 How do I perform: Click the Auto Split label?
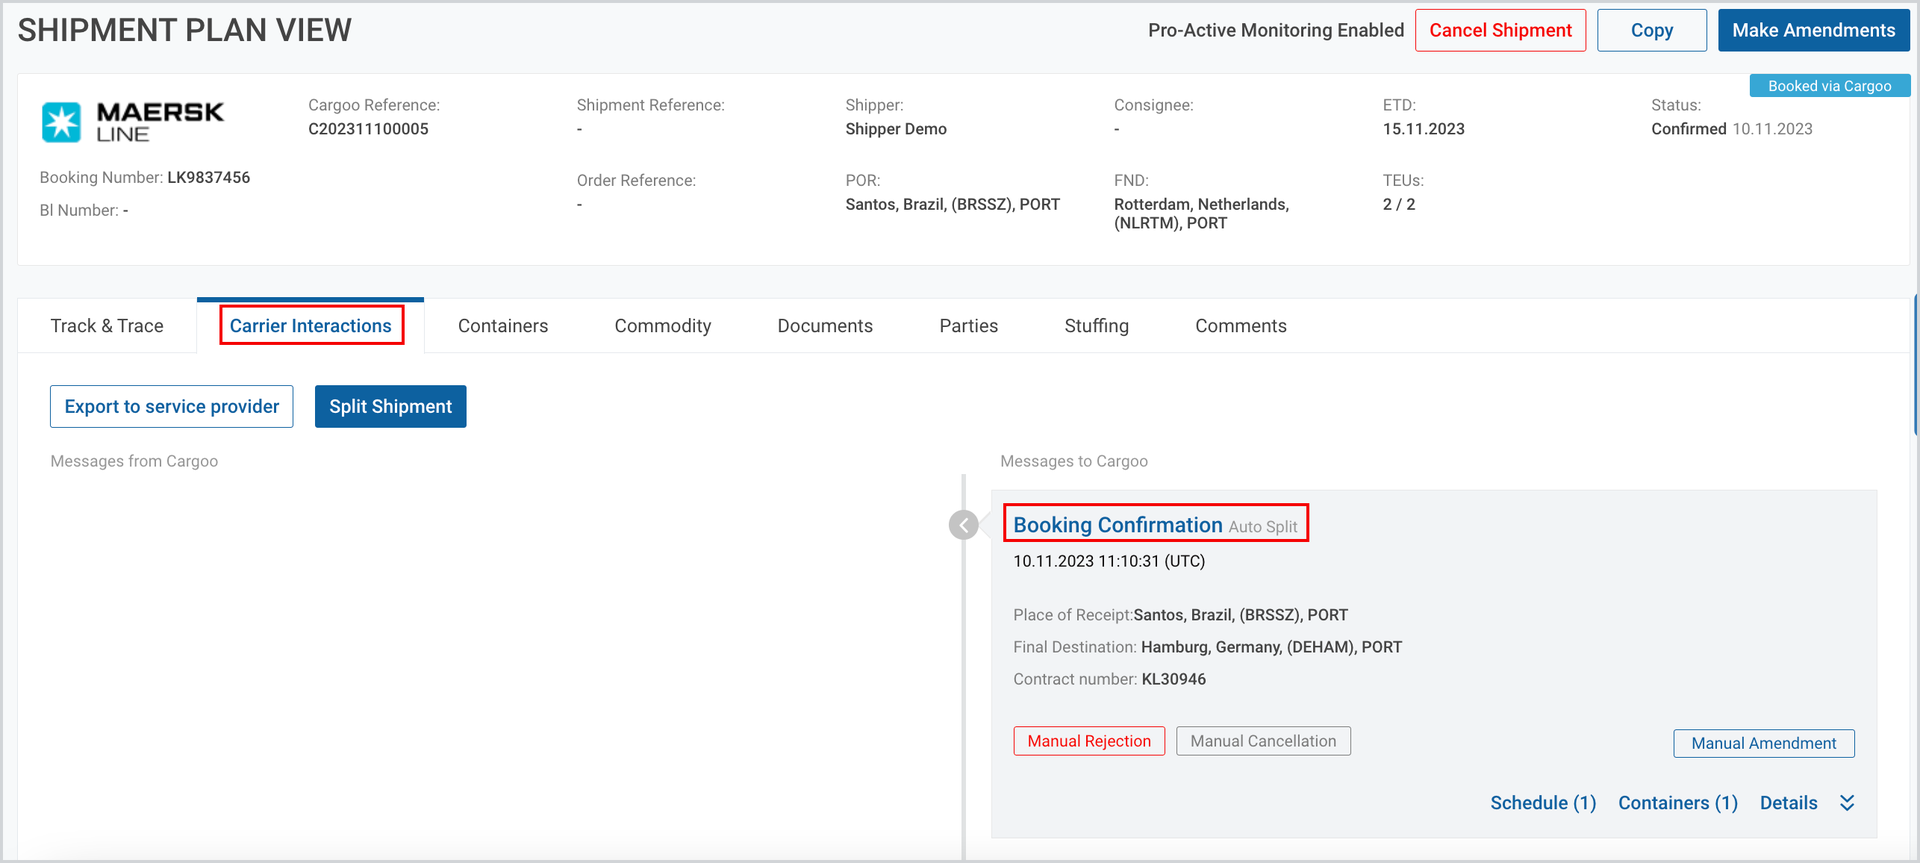(x=1263, y=527)
